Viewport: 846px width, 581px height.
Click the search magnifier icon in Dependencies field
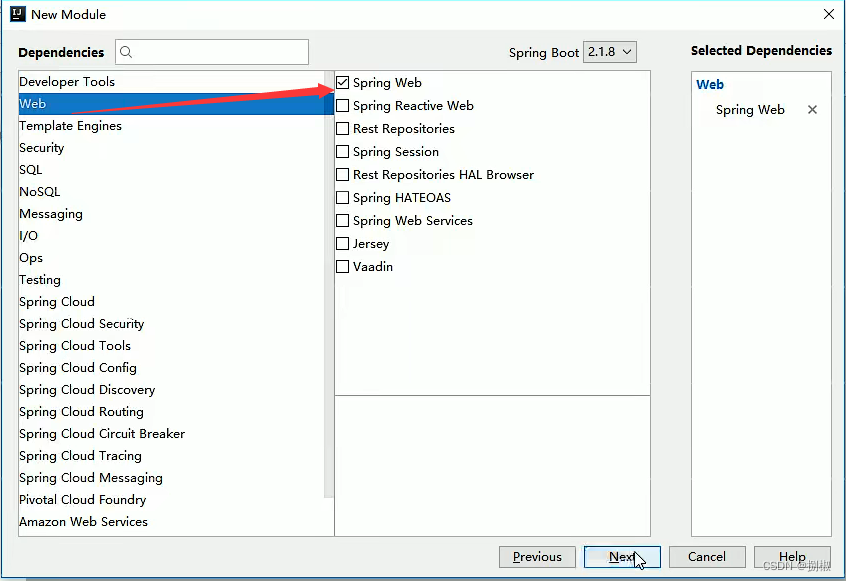pos(126,52)
